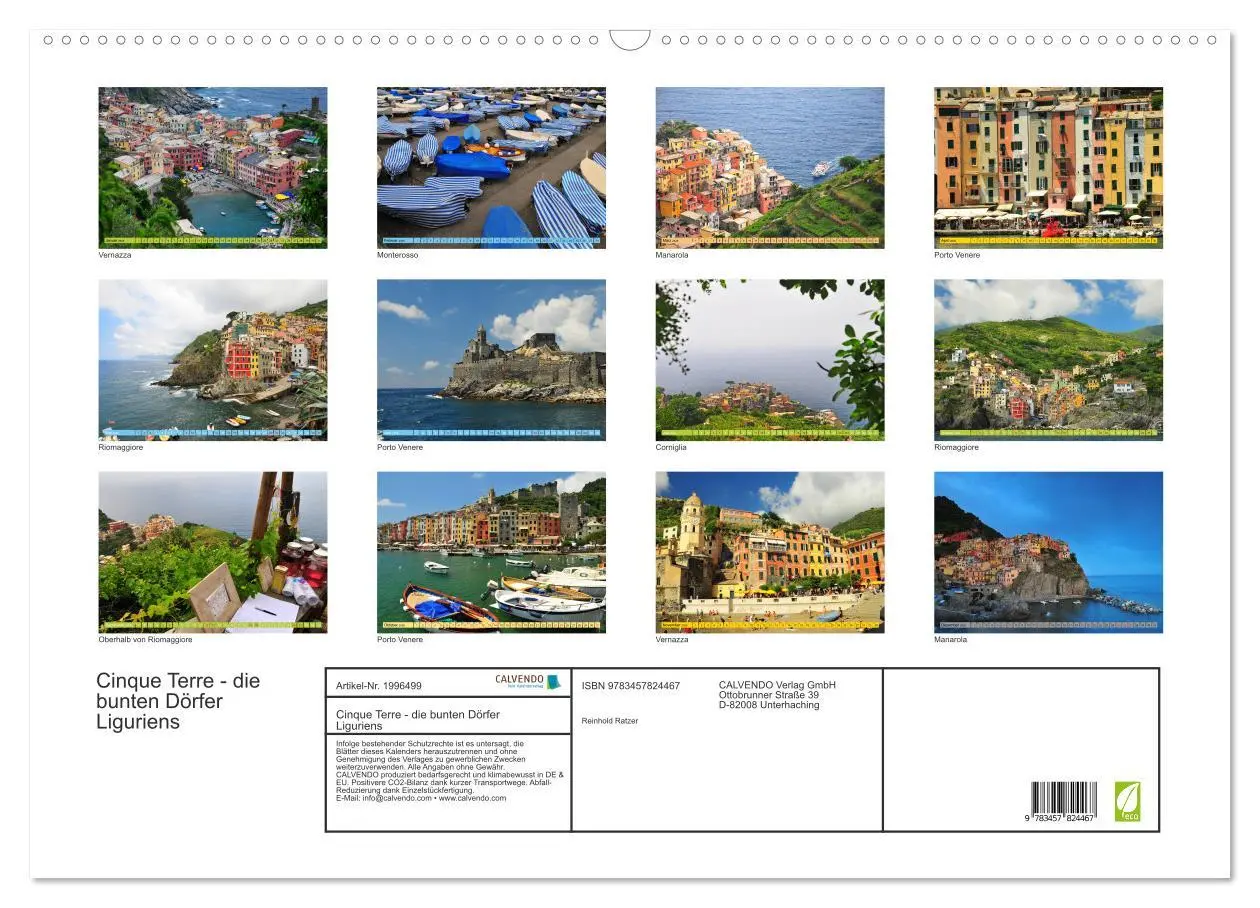Click the boxed title "Cinque Terre - die bunten Dörfer Liguriens"
The image size is (1260, 908).
[418, 720]
